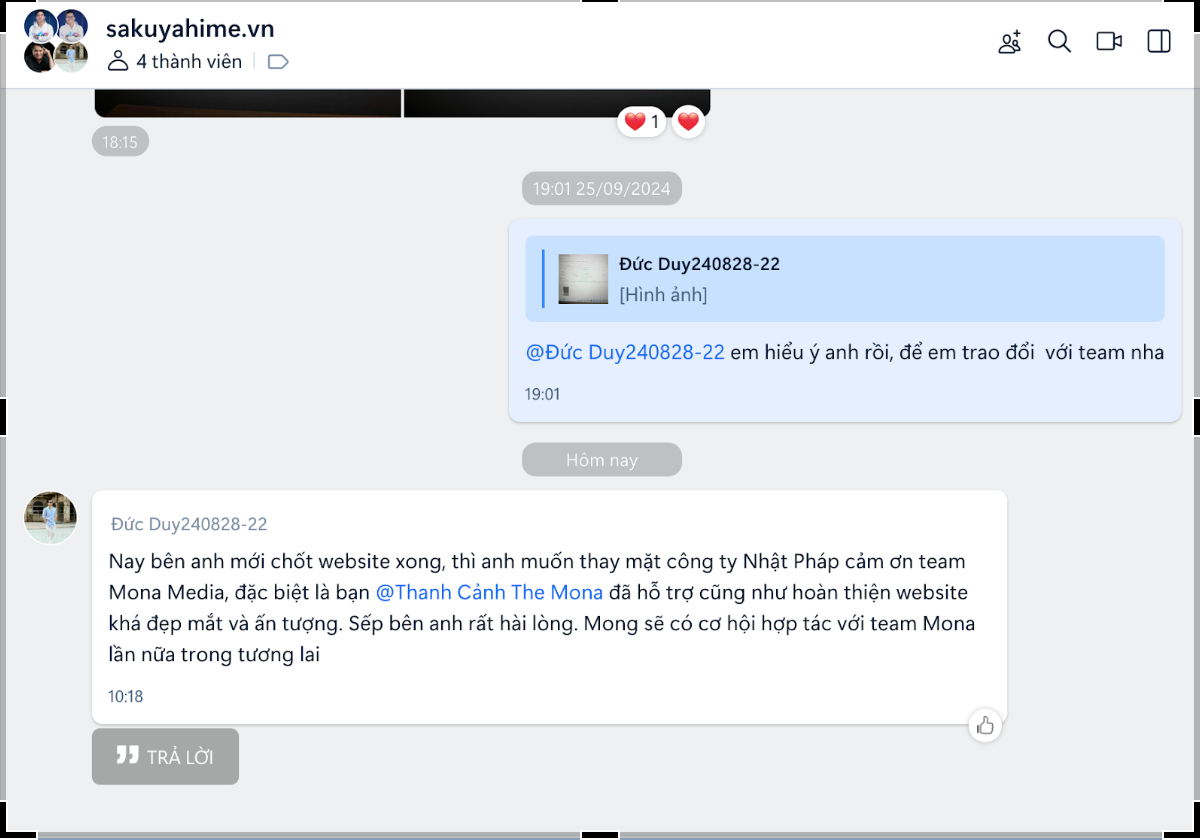The image size is (1200, 840).
Task: Start a video call
Action: 1109,42
